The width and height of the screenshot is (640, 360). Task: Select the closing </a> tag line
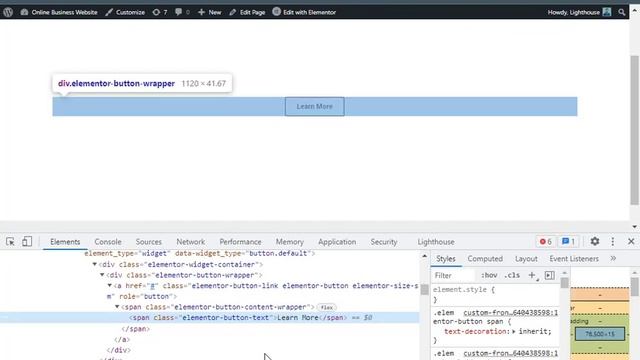122,339
